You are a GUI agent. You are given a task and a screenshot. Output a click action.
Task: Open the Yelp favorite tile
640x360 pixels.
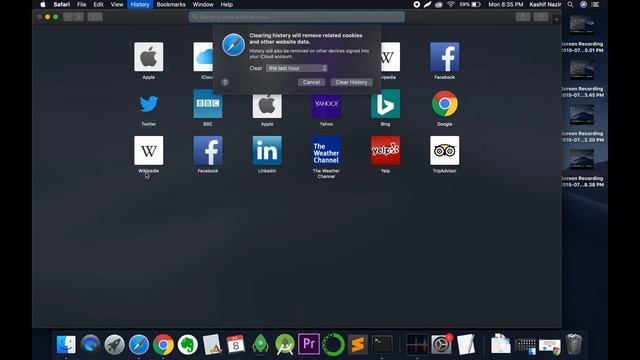click(385, 151)
